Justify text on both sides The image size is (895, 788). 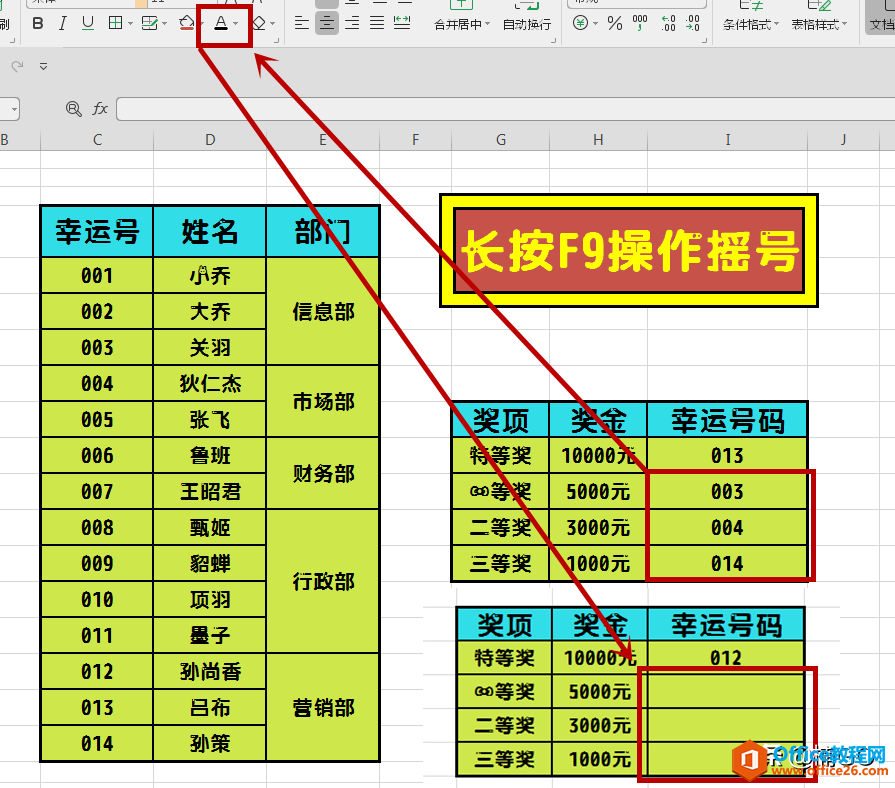377,23
